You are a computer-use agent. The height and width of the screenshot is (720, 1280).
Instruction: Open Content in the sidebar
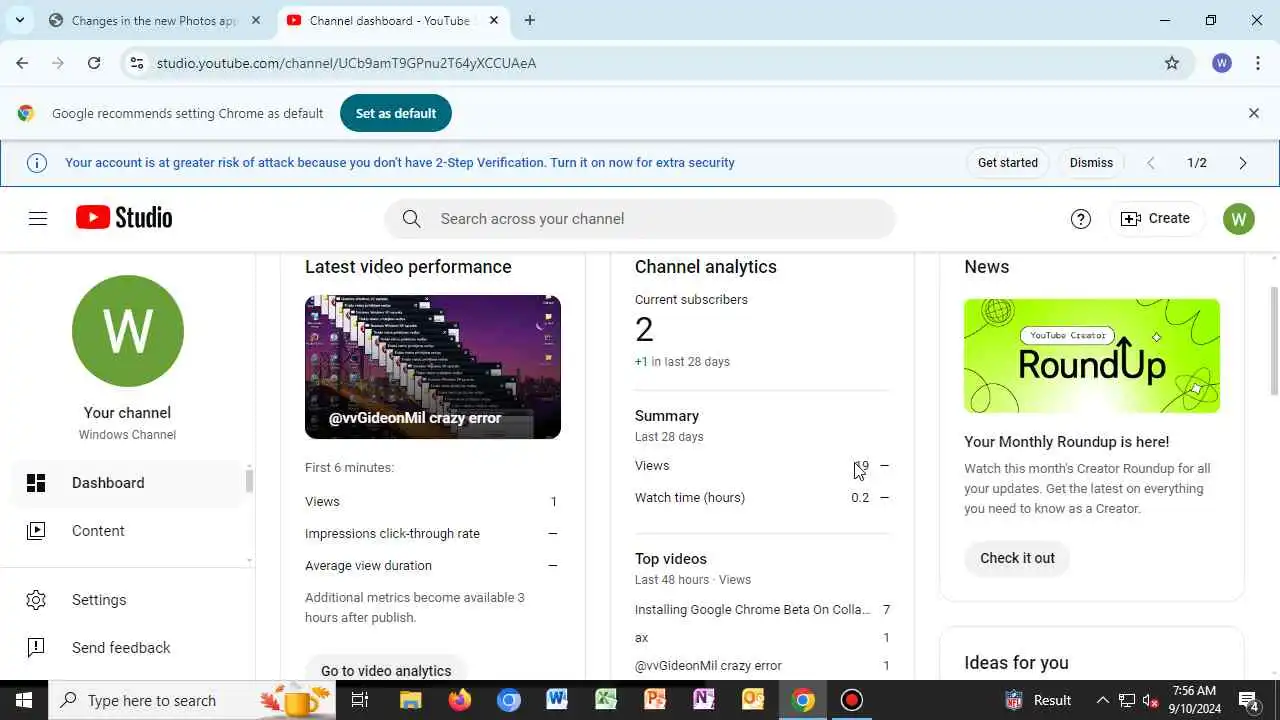(128, 531)
